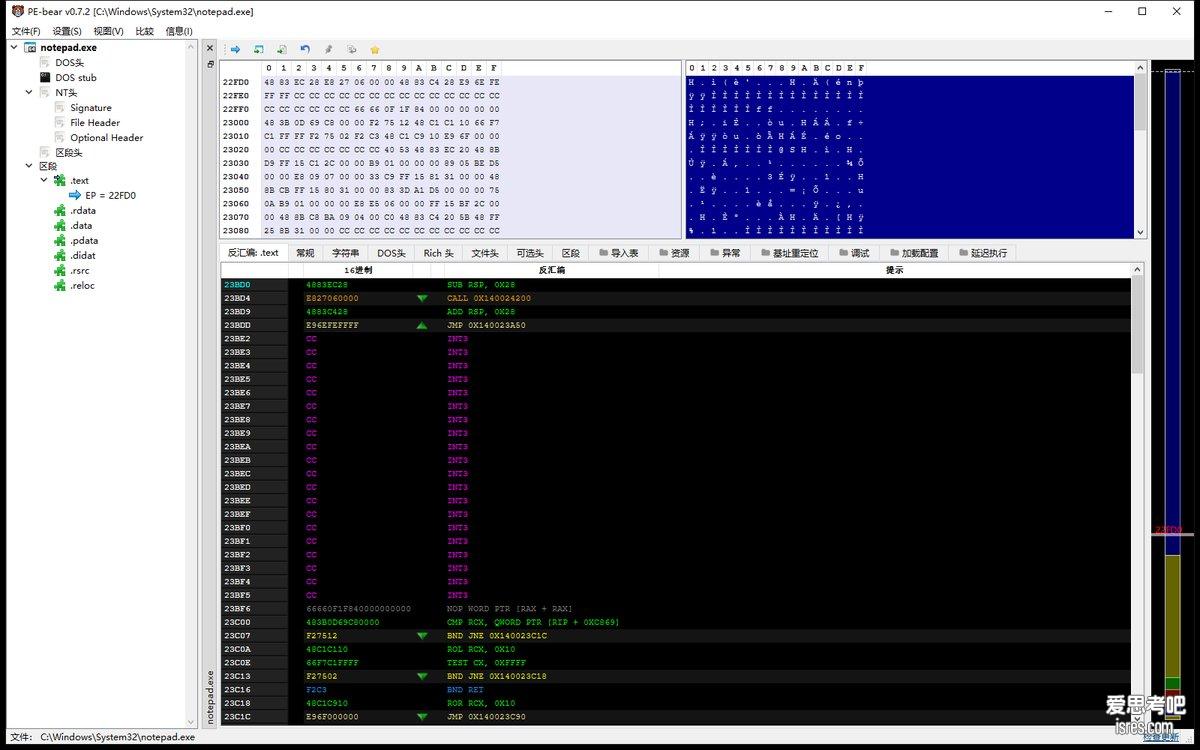This screenshot has width=1200, height=750.
Task: Click the yellow star toolbar icon
Action: (x=375, y=49)
